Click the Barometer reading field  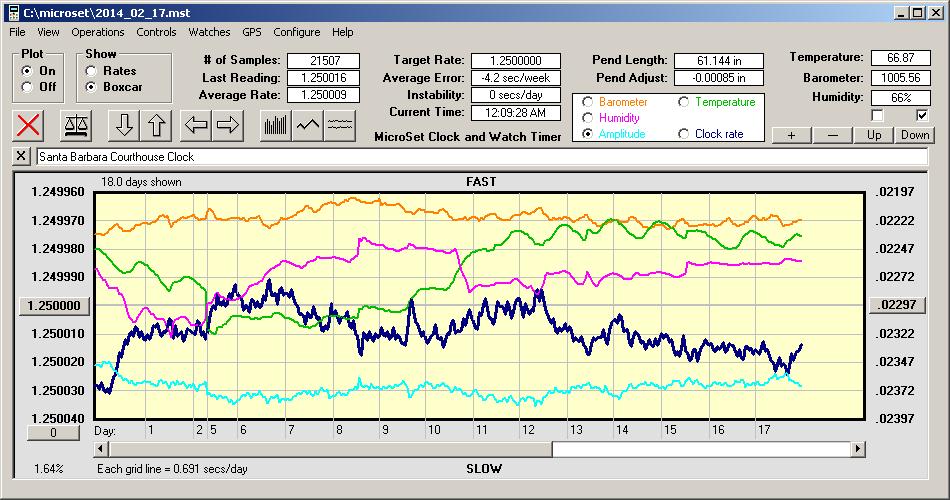(900, 78)
